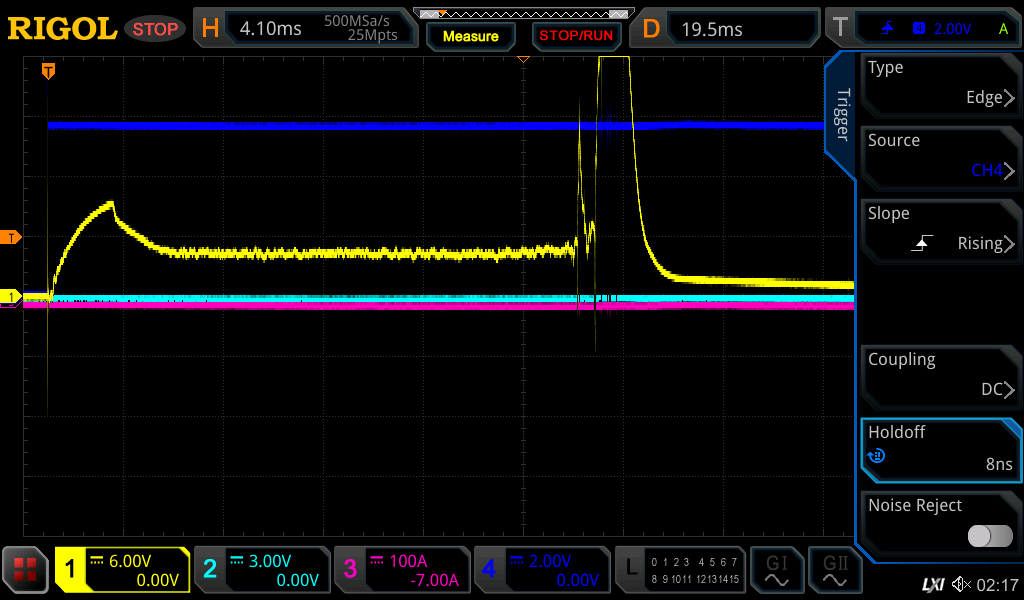The width and height of the screenshot is (1024, 600).
Task: Open the GII signal generator icon
Action: point(834,570)
